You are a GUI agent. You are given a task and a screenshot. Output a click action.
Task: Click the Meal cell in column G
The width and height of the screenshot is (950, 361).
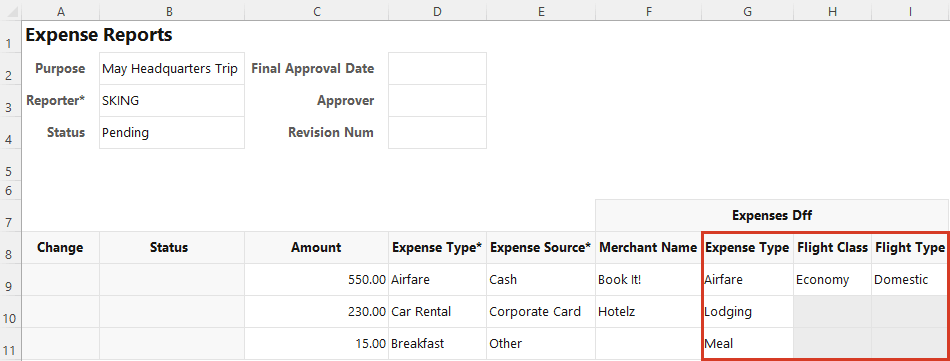point(748,344)
